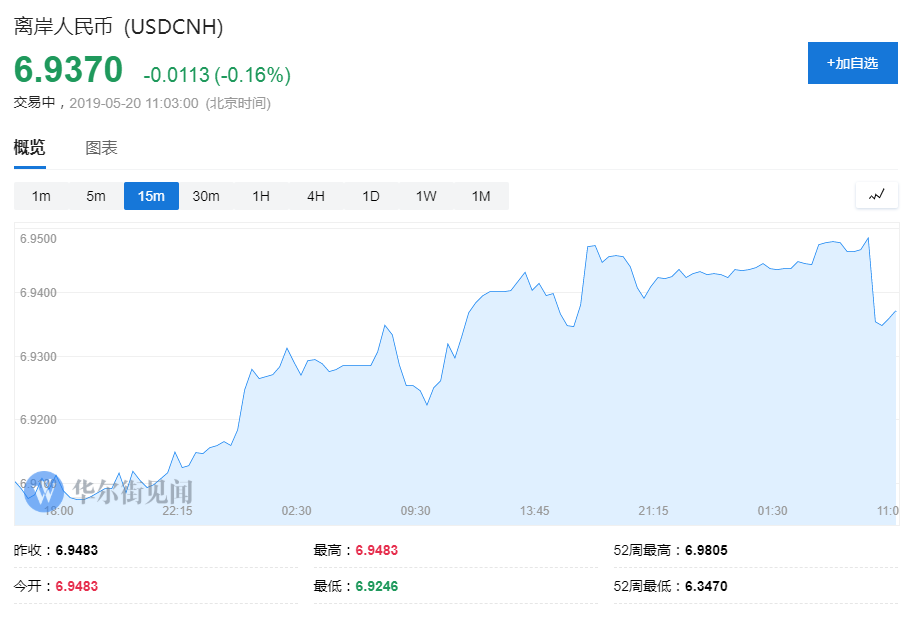Add USDCNH to watchlist with 加自选
This screenshot has width=916, height=620.
852,63
